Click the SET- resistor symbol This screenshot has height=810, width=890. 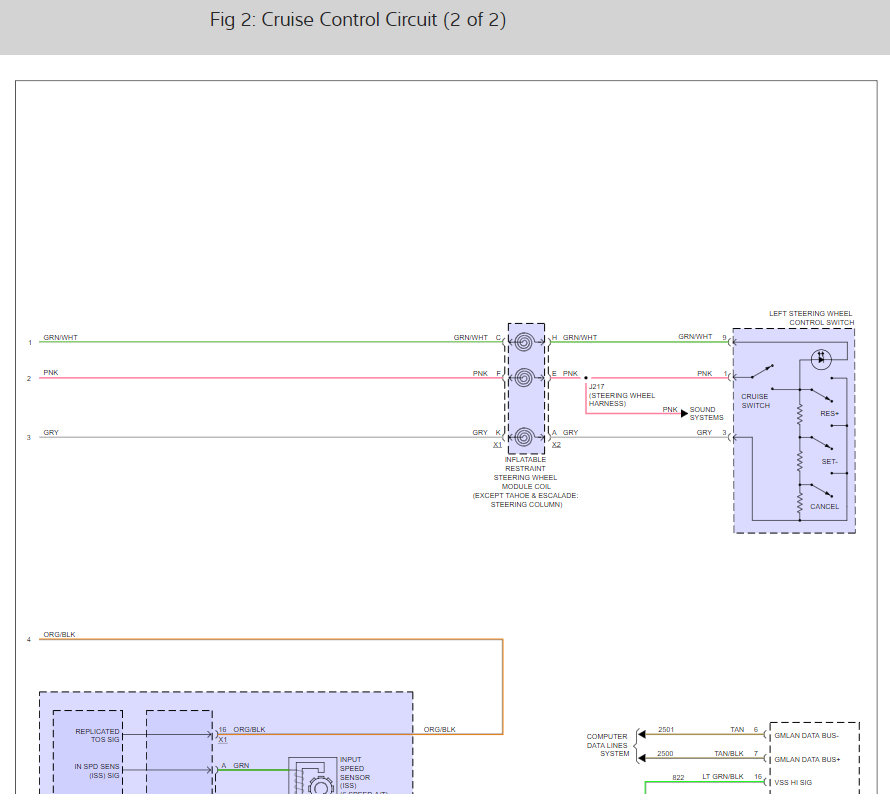[799, 462]
